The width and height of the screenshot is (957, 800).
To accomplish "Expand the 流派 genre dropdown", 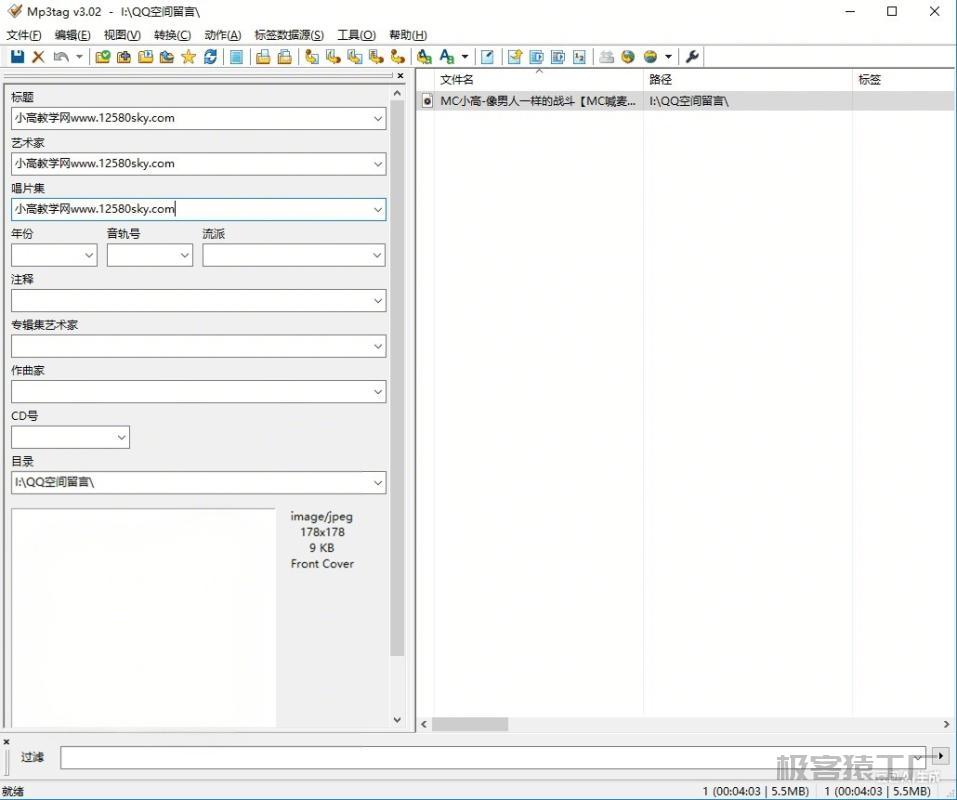I will [x=377, y=256].
